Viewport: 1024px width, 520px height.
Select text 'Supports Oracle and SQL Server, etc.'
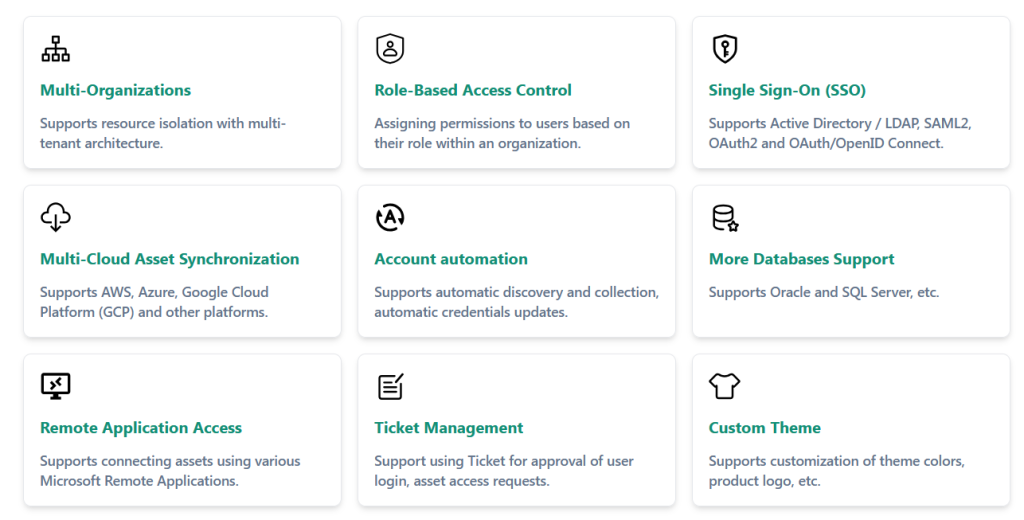pos(824,292)
